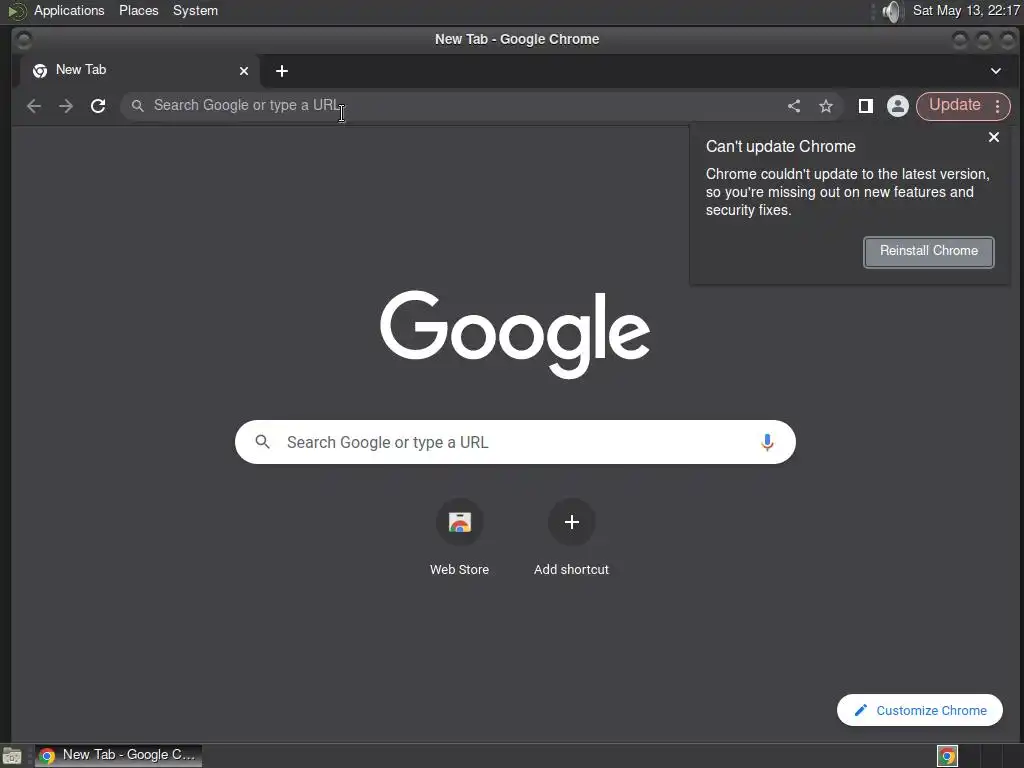Screen dimensions: 1024x768
Task: Click the search magnifier in address bar
Action: point(137,106)
